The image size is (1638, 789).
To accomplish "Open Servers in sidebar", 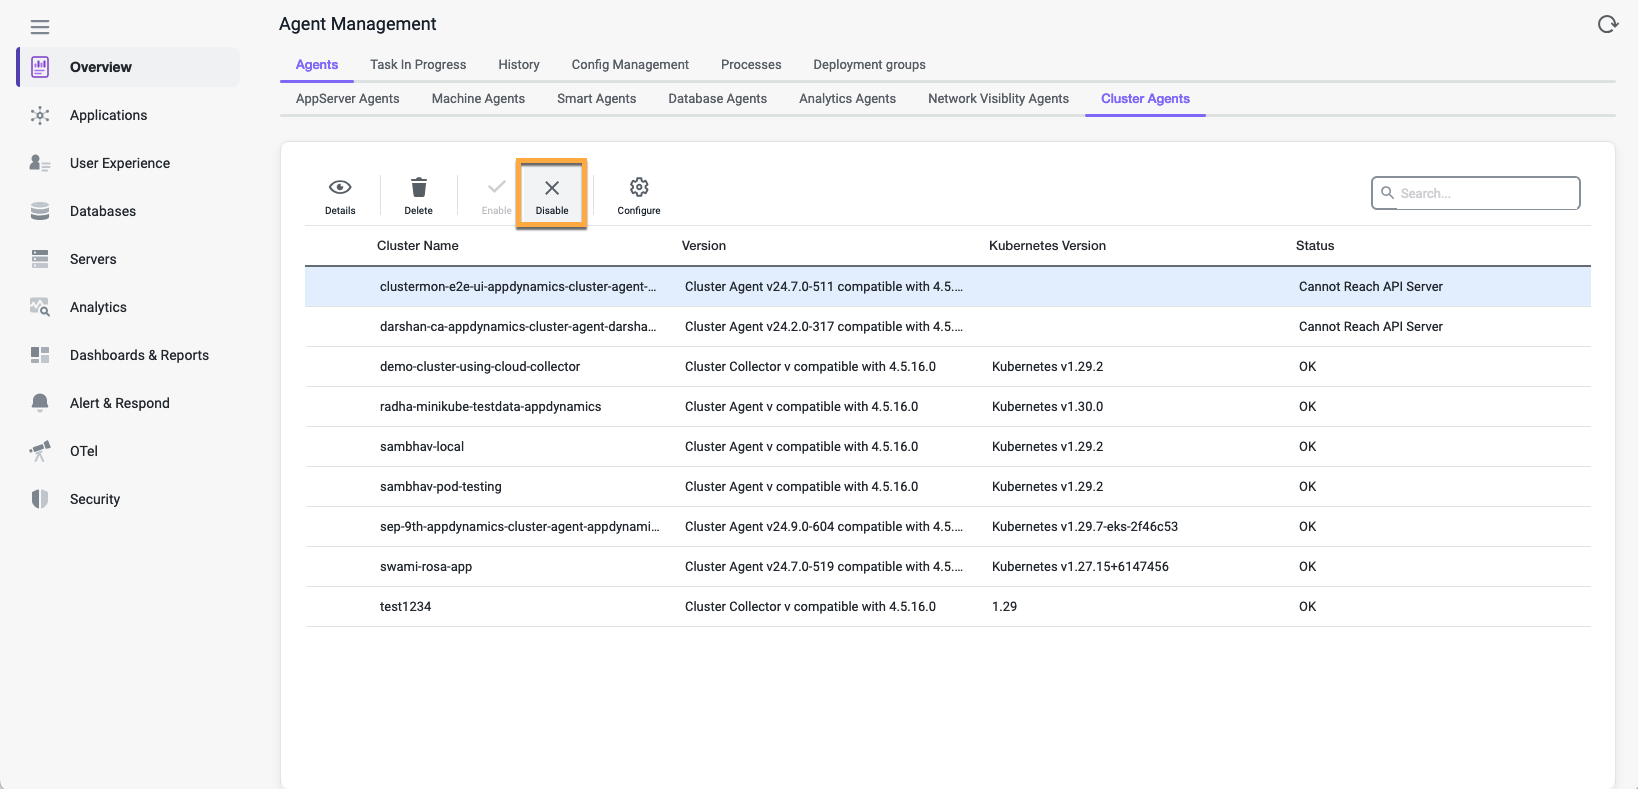I will click(128, 259).
